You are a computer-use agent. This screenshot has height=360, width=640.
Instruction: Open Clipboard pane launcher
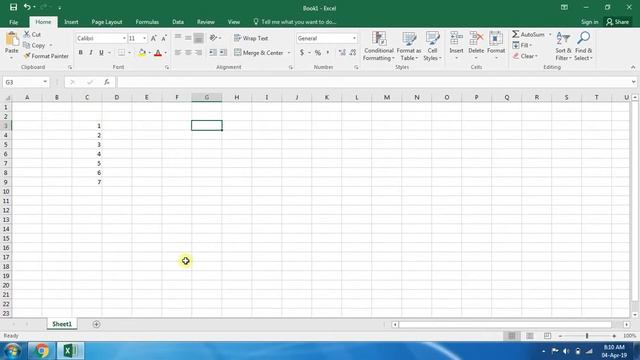70,67
